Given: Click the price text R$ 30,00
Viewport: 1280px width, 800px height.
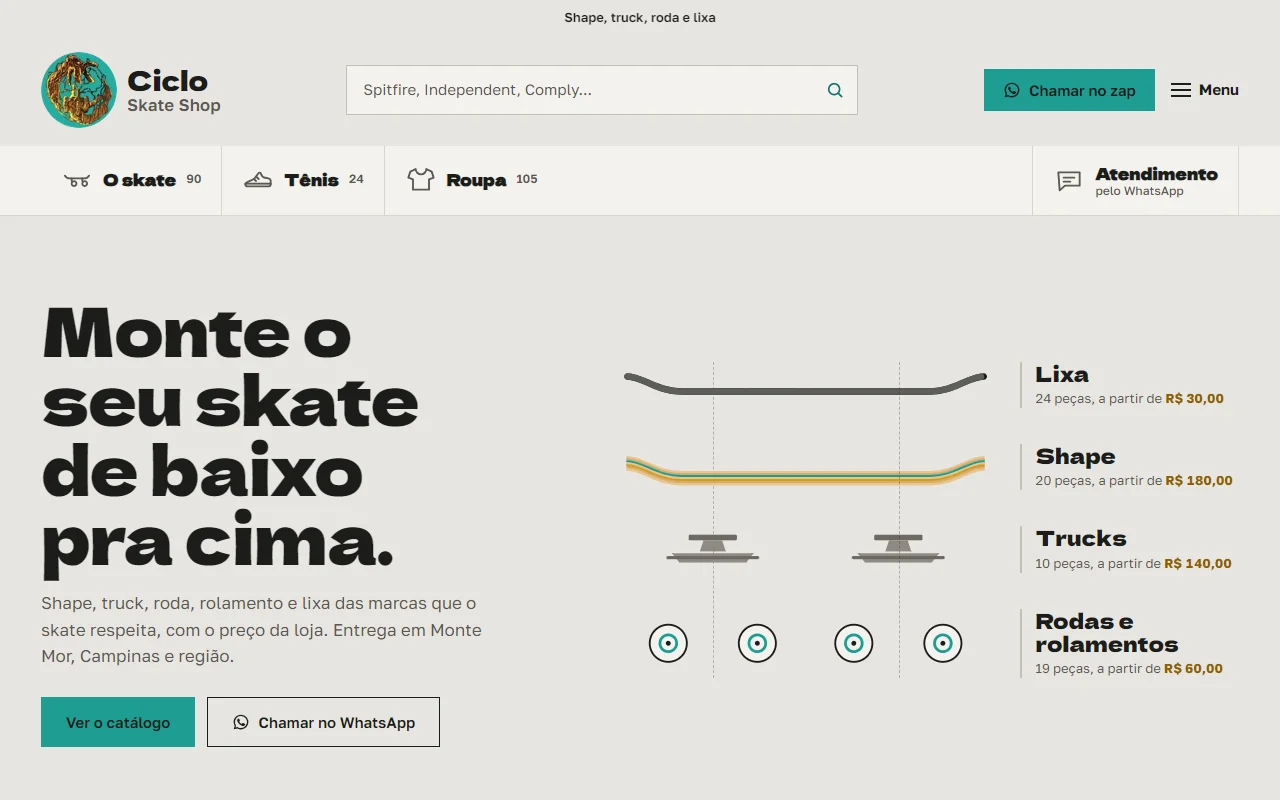Looking at the screenshot, I should click(1194, 398).
